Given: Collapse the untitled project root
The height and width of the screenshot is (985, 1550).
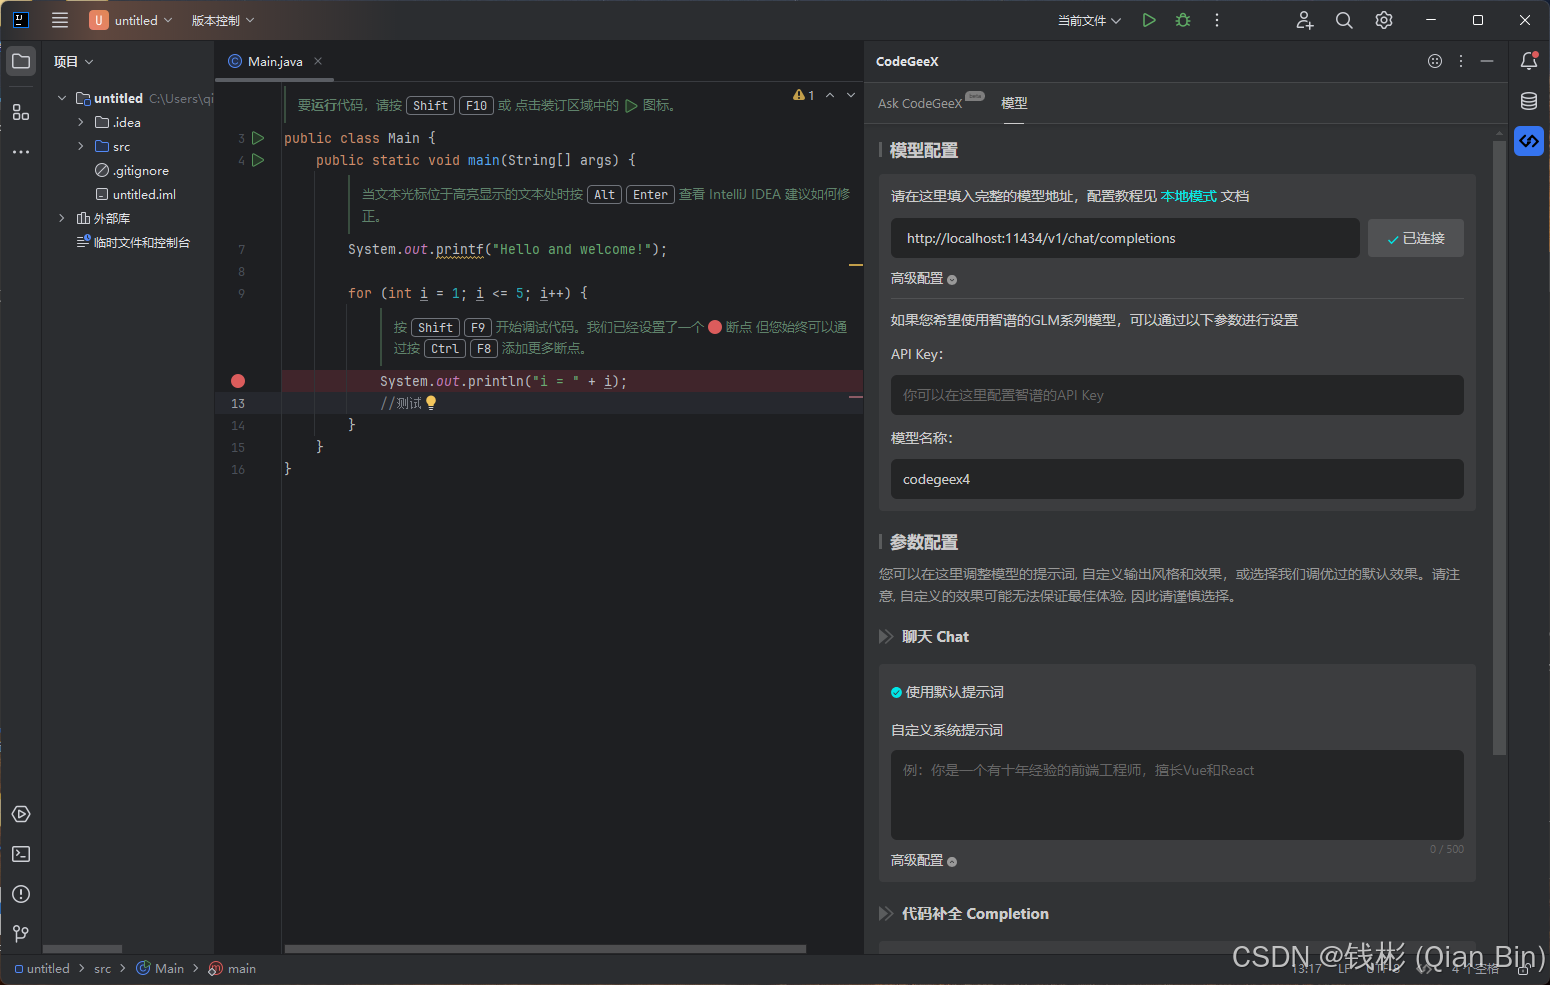Looking at the screenshot, I should coord(62,98).
